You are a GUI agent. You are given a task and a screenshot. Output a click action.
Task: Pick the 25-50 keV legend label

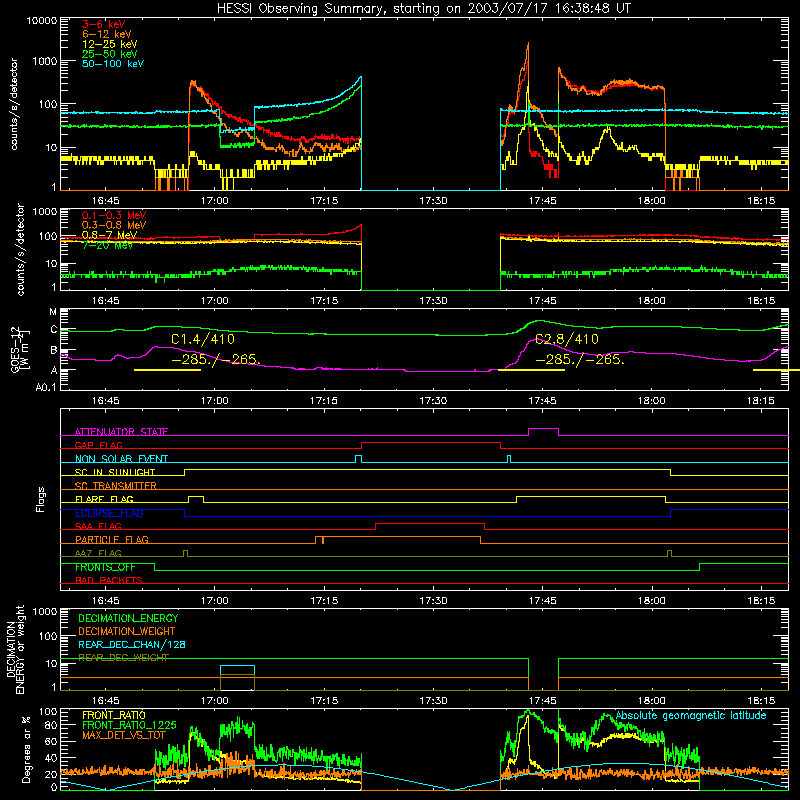pyautogui.click(x=110, y=54)
